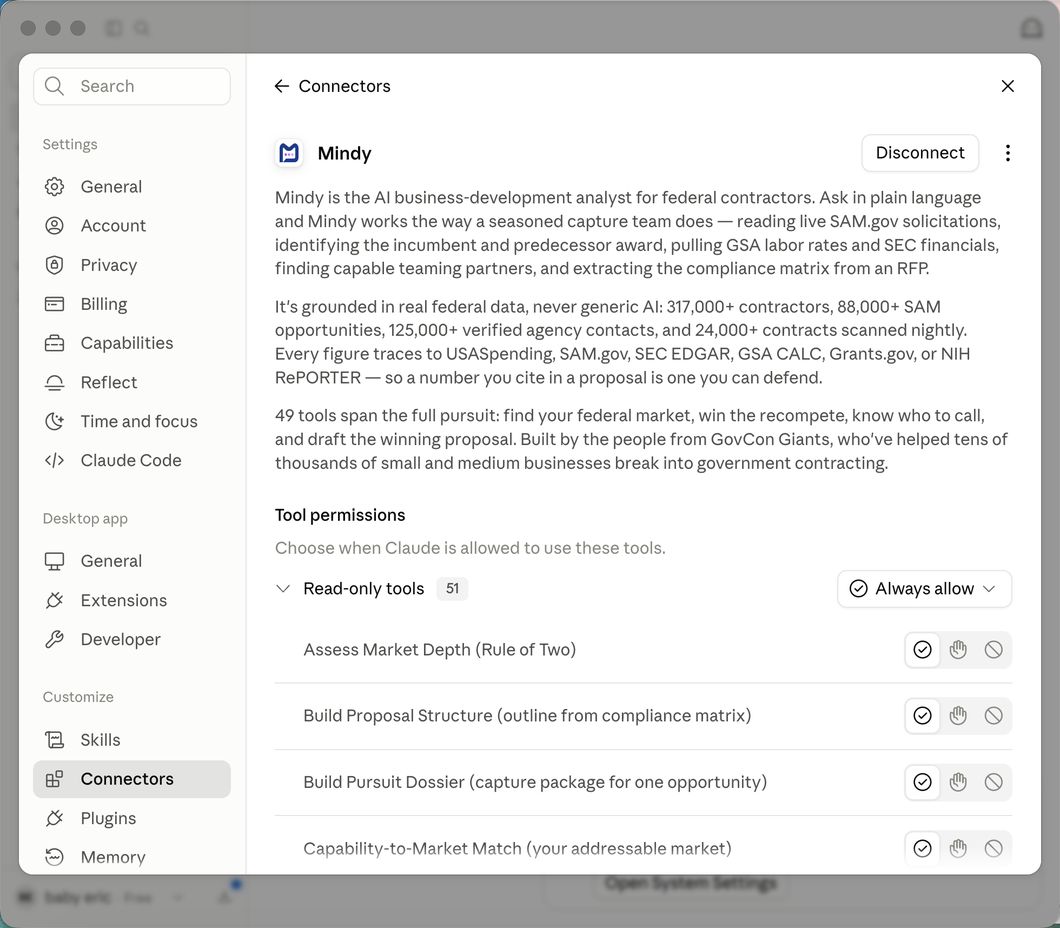Click the Memory sidebar icon

(54, 857)
